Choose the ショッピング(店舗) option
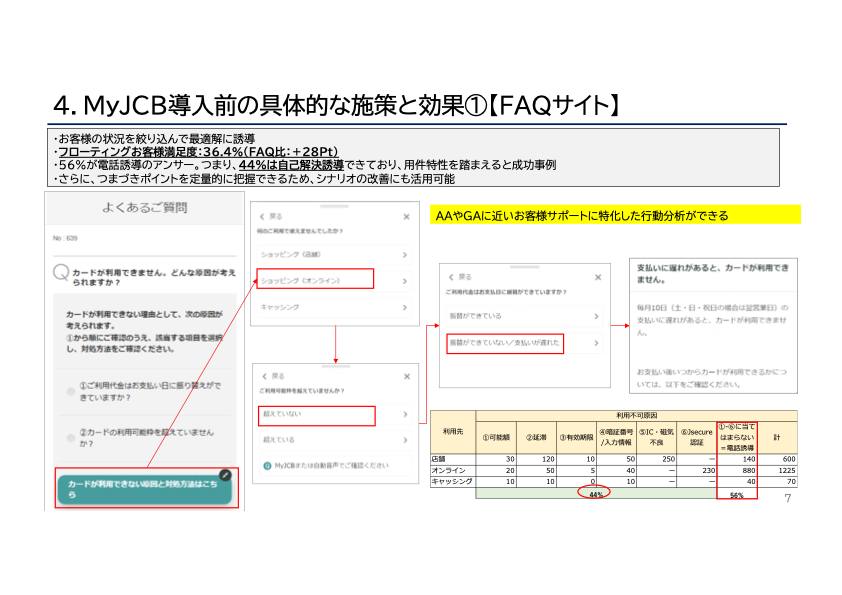Viewport: 842px width, 595px height. (334, 255)
